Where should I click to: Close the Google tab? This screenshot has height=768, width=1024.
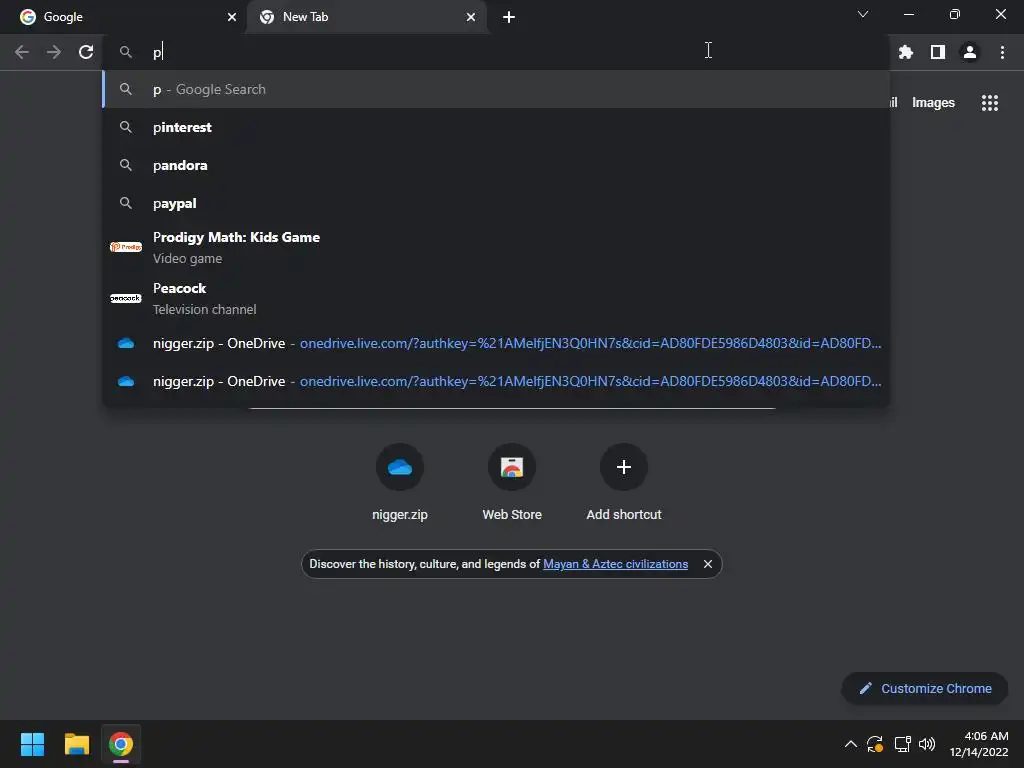[x=232, y=17]
